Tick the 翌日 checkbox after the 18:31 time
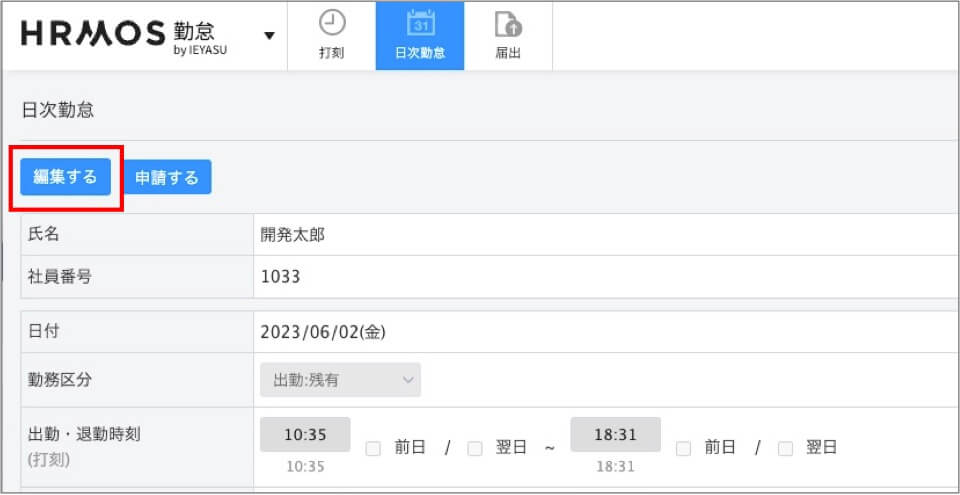Viewport: 960px width, 495px height. tap(786, 448)
